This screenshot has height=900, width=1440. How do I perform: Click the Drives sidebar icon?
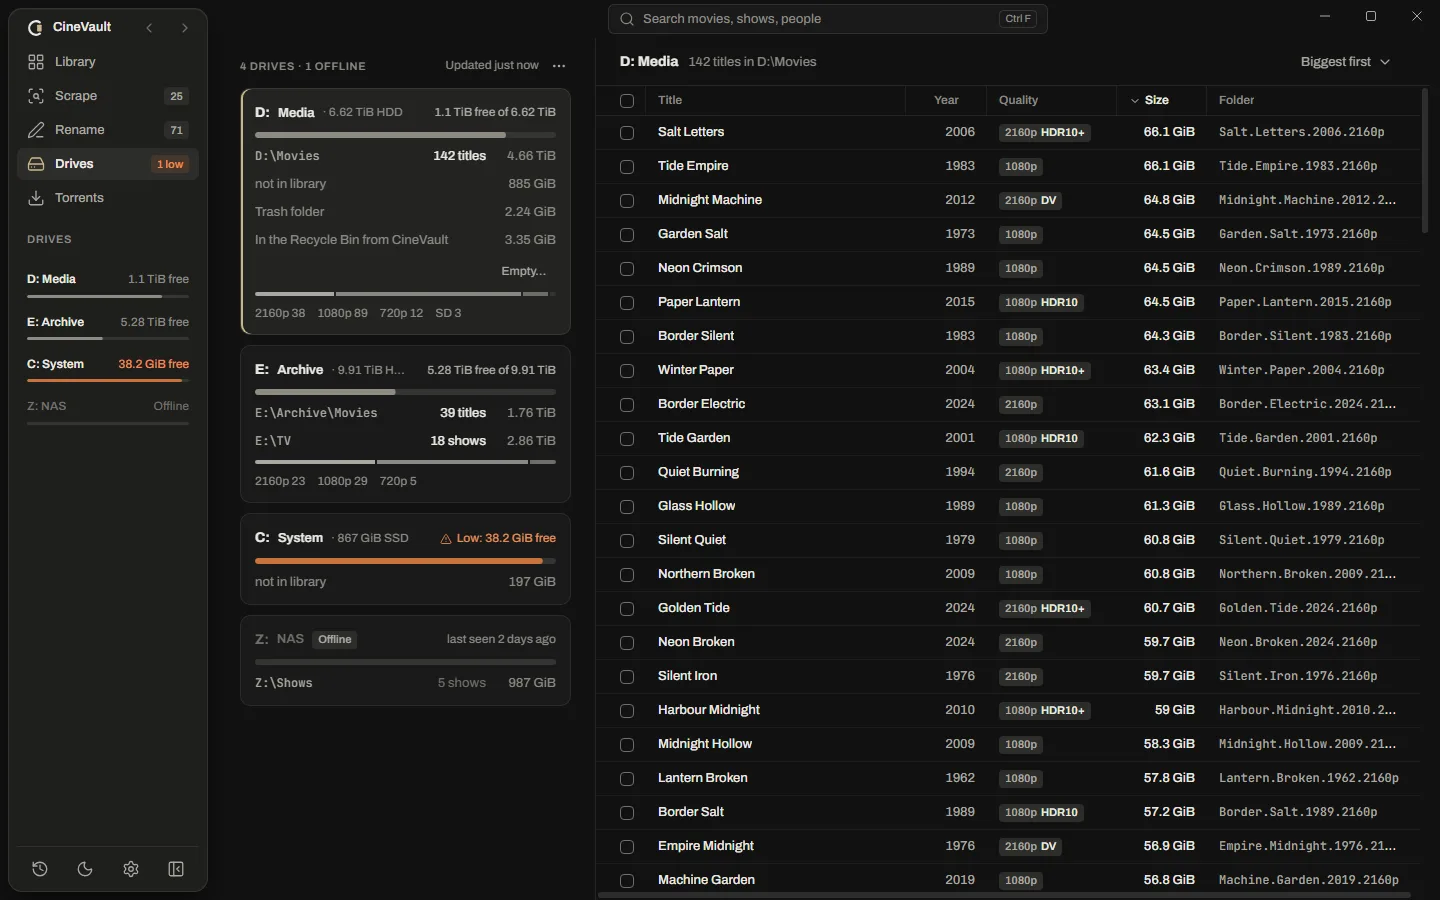point(36,164)
